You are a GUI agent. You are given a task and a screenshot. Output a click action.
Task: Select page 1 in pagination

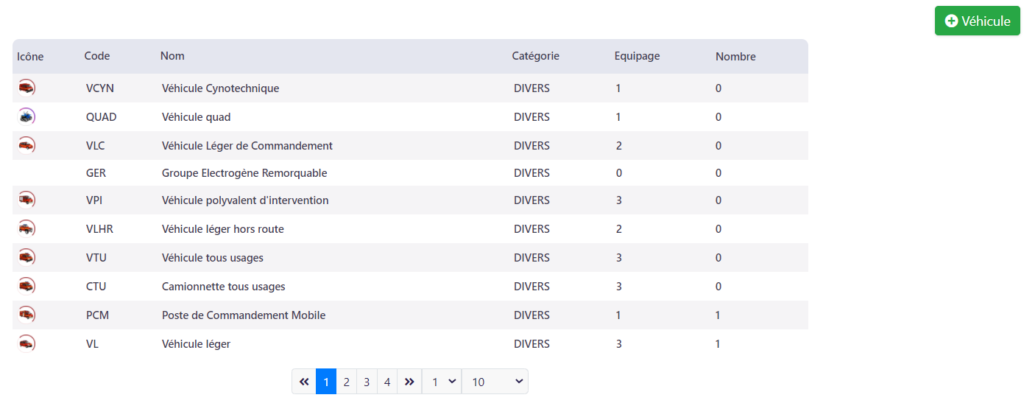coord(326,382)
